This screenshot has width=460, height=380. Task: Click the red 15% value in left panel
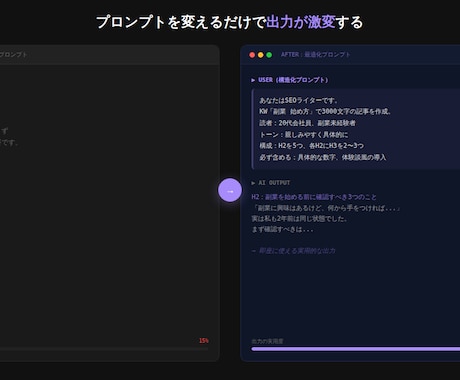coord(204,341)
